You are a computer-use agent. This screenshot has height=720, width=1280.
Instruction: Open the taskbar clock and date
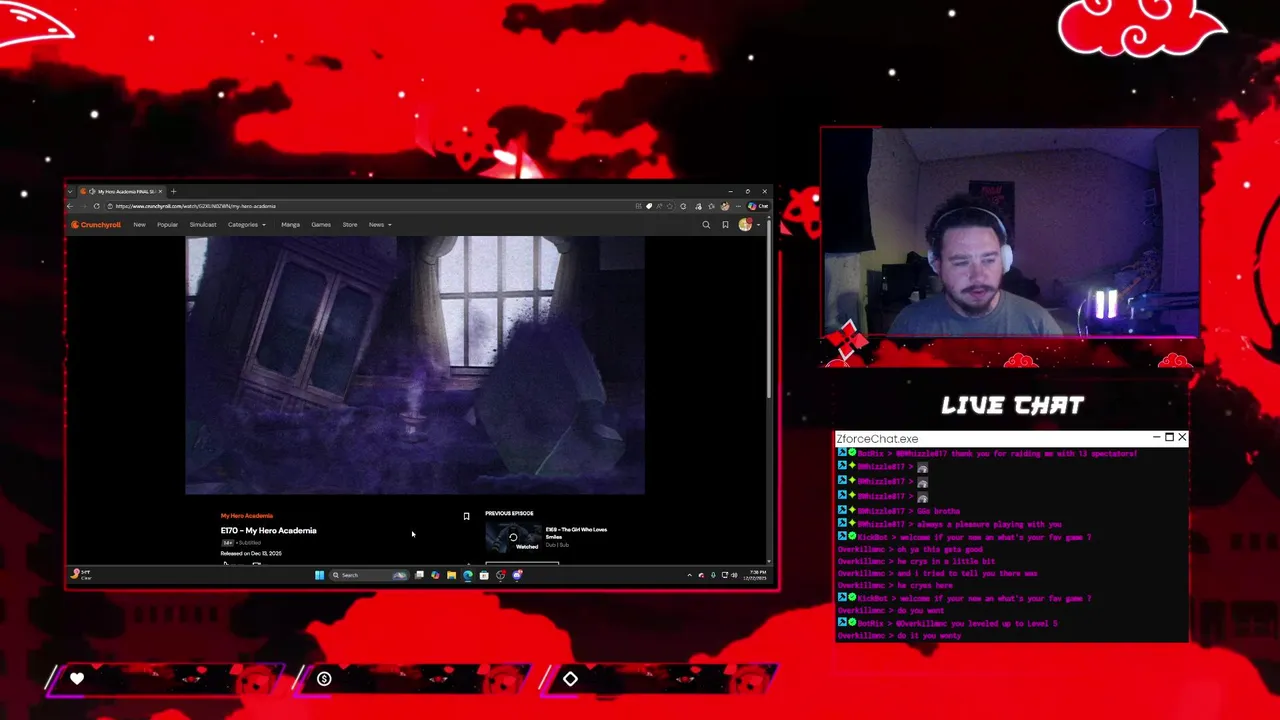click(757, 575)
